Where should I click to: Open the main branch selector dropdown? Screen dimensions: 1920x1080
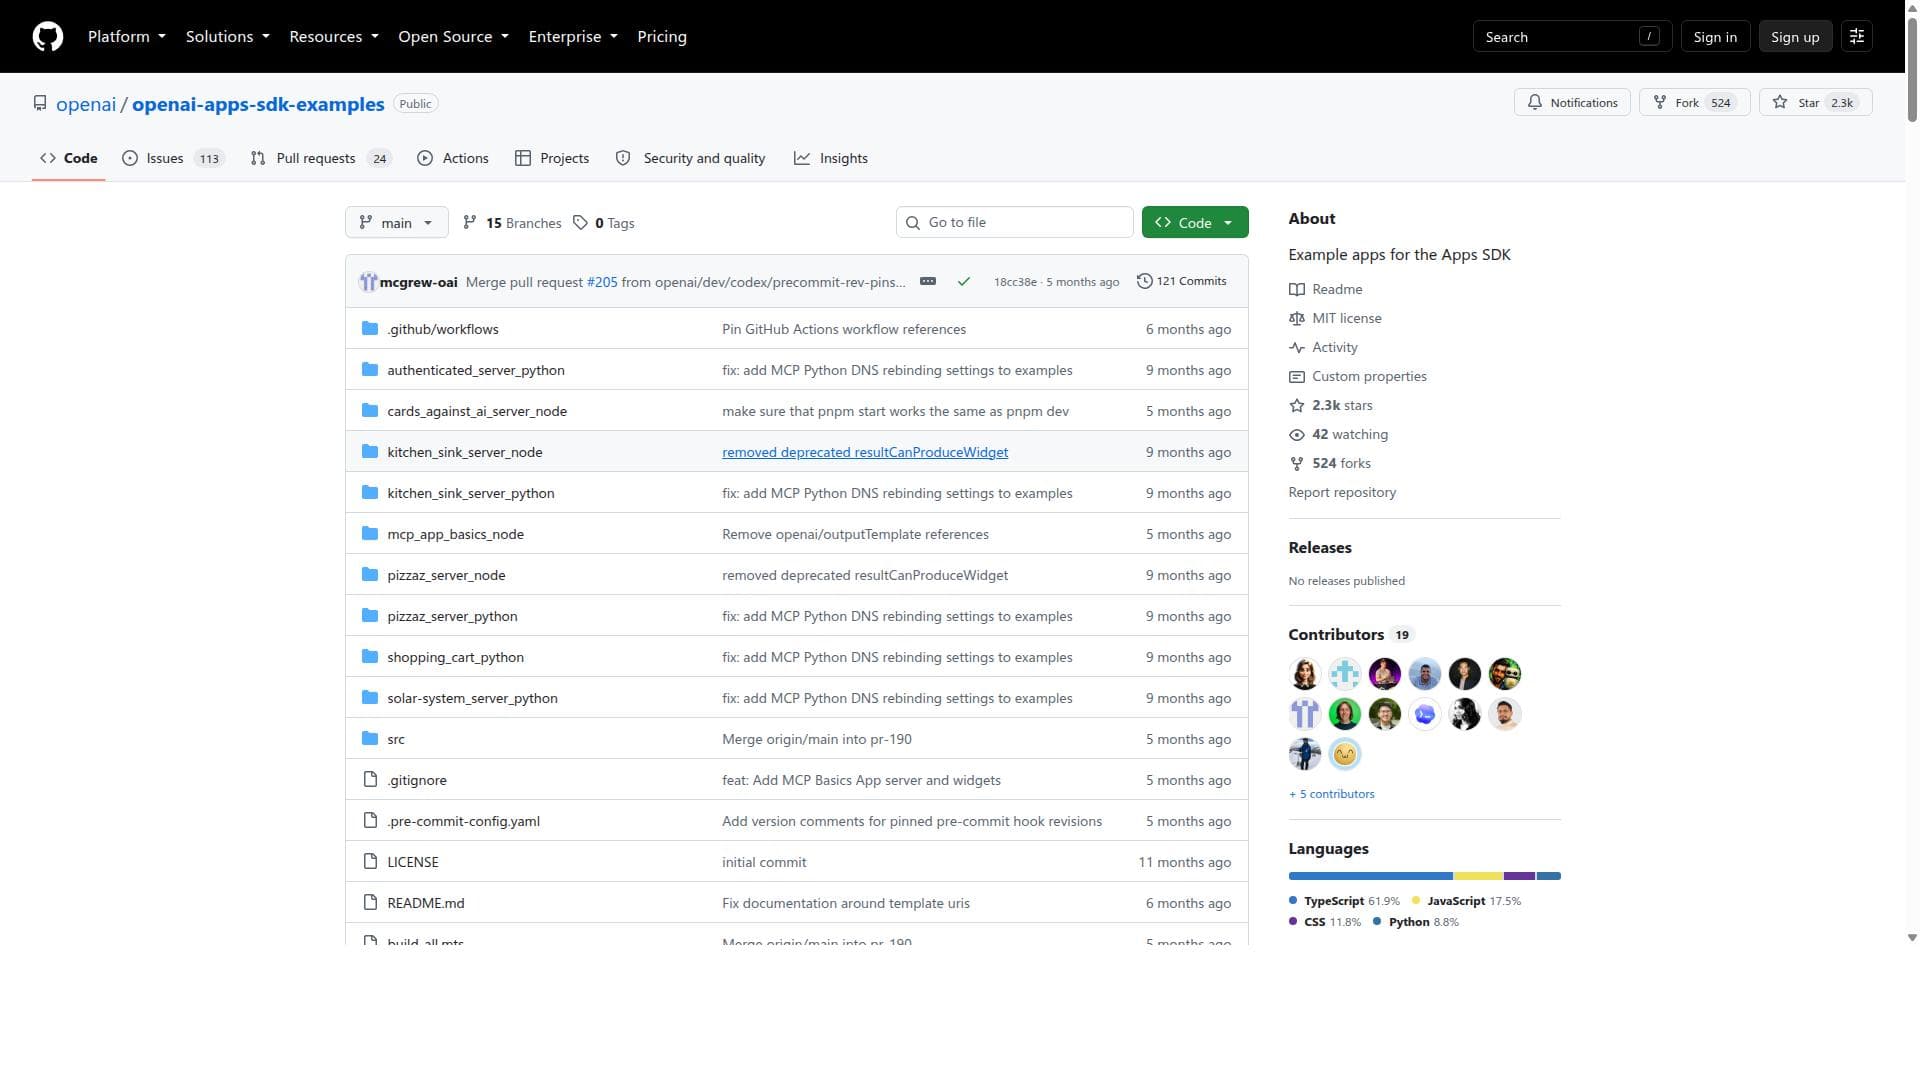[x=397, y=223]
